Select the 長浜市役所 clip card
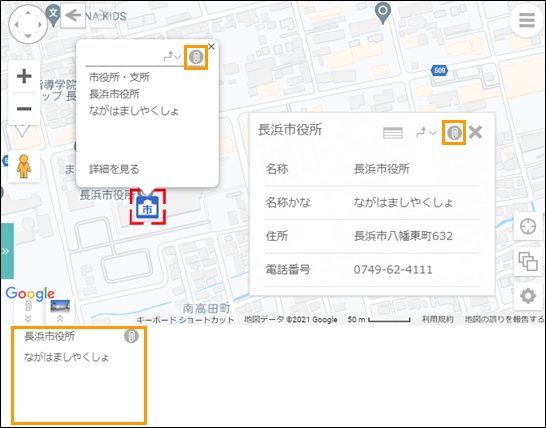Screen dimensions: 546x428 point(79,375)
